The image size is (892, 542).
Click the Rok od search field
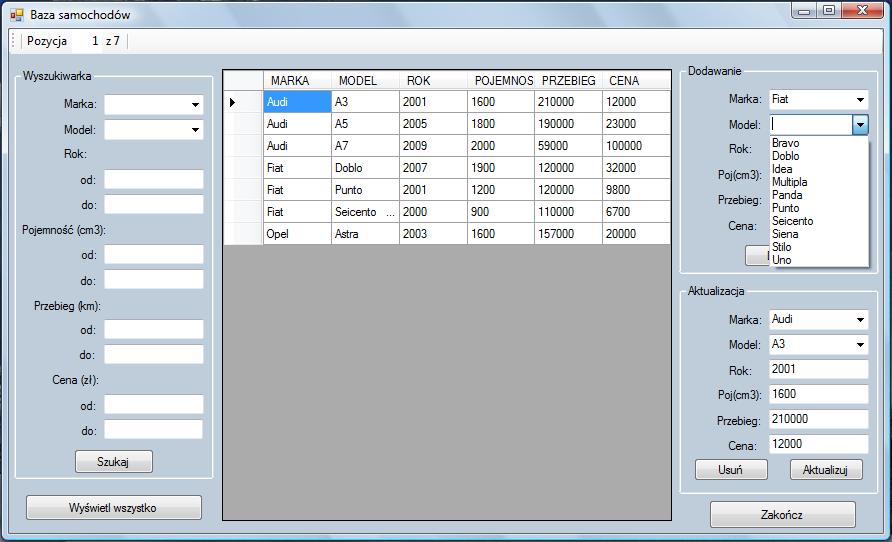point(154,180)
